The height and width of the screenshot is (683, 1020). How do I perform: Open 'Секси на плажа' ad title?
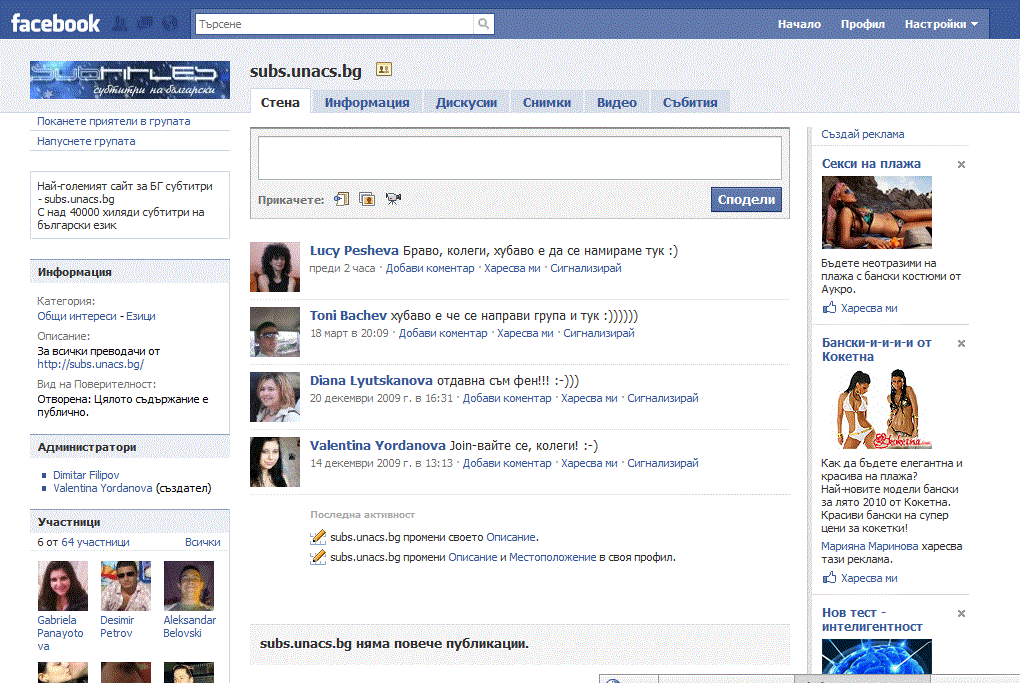point(871,164)
